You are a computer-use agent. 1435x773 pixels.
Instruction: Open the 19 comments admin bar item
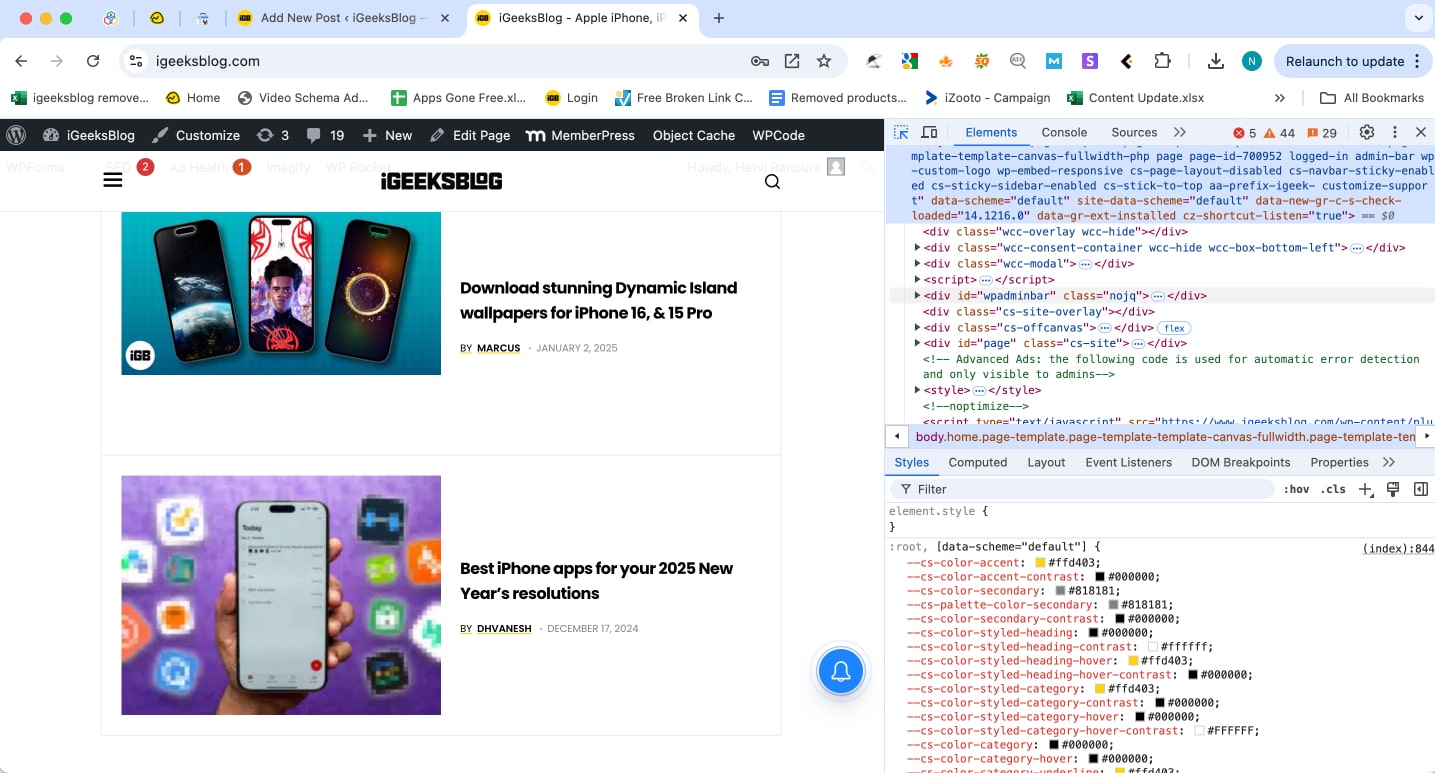click(x=325, y=135)
